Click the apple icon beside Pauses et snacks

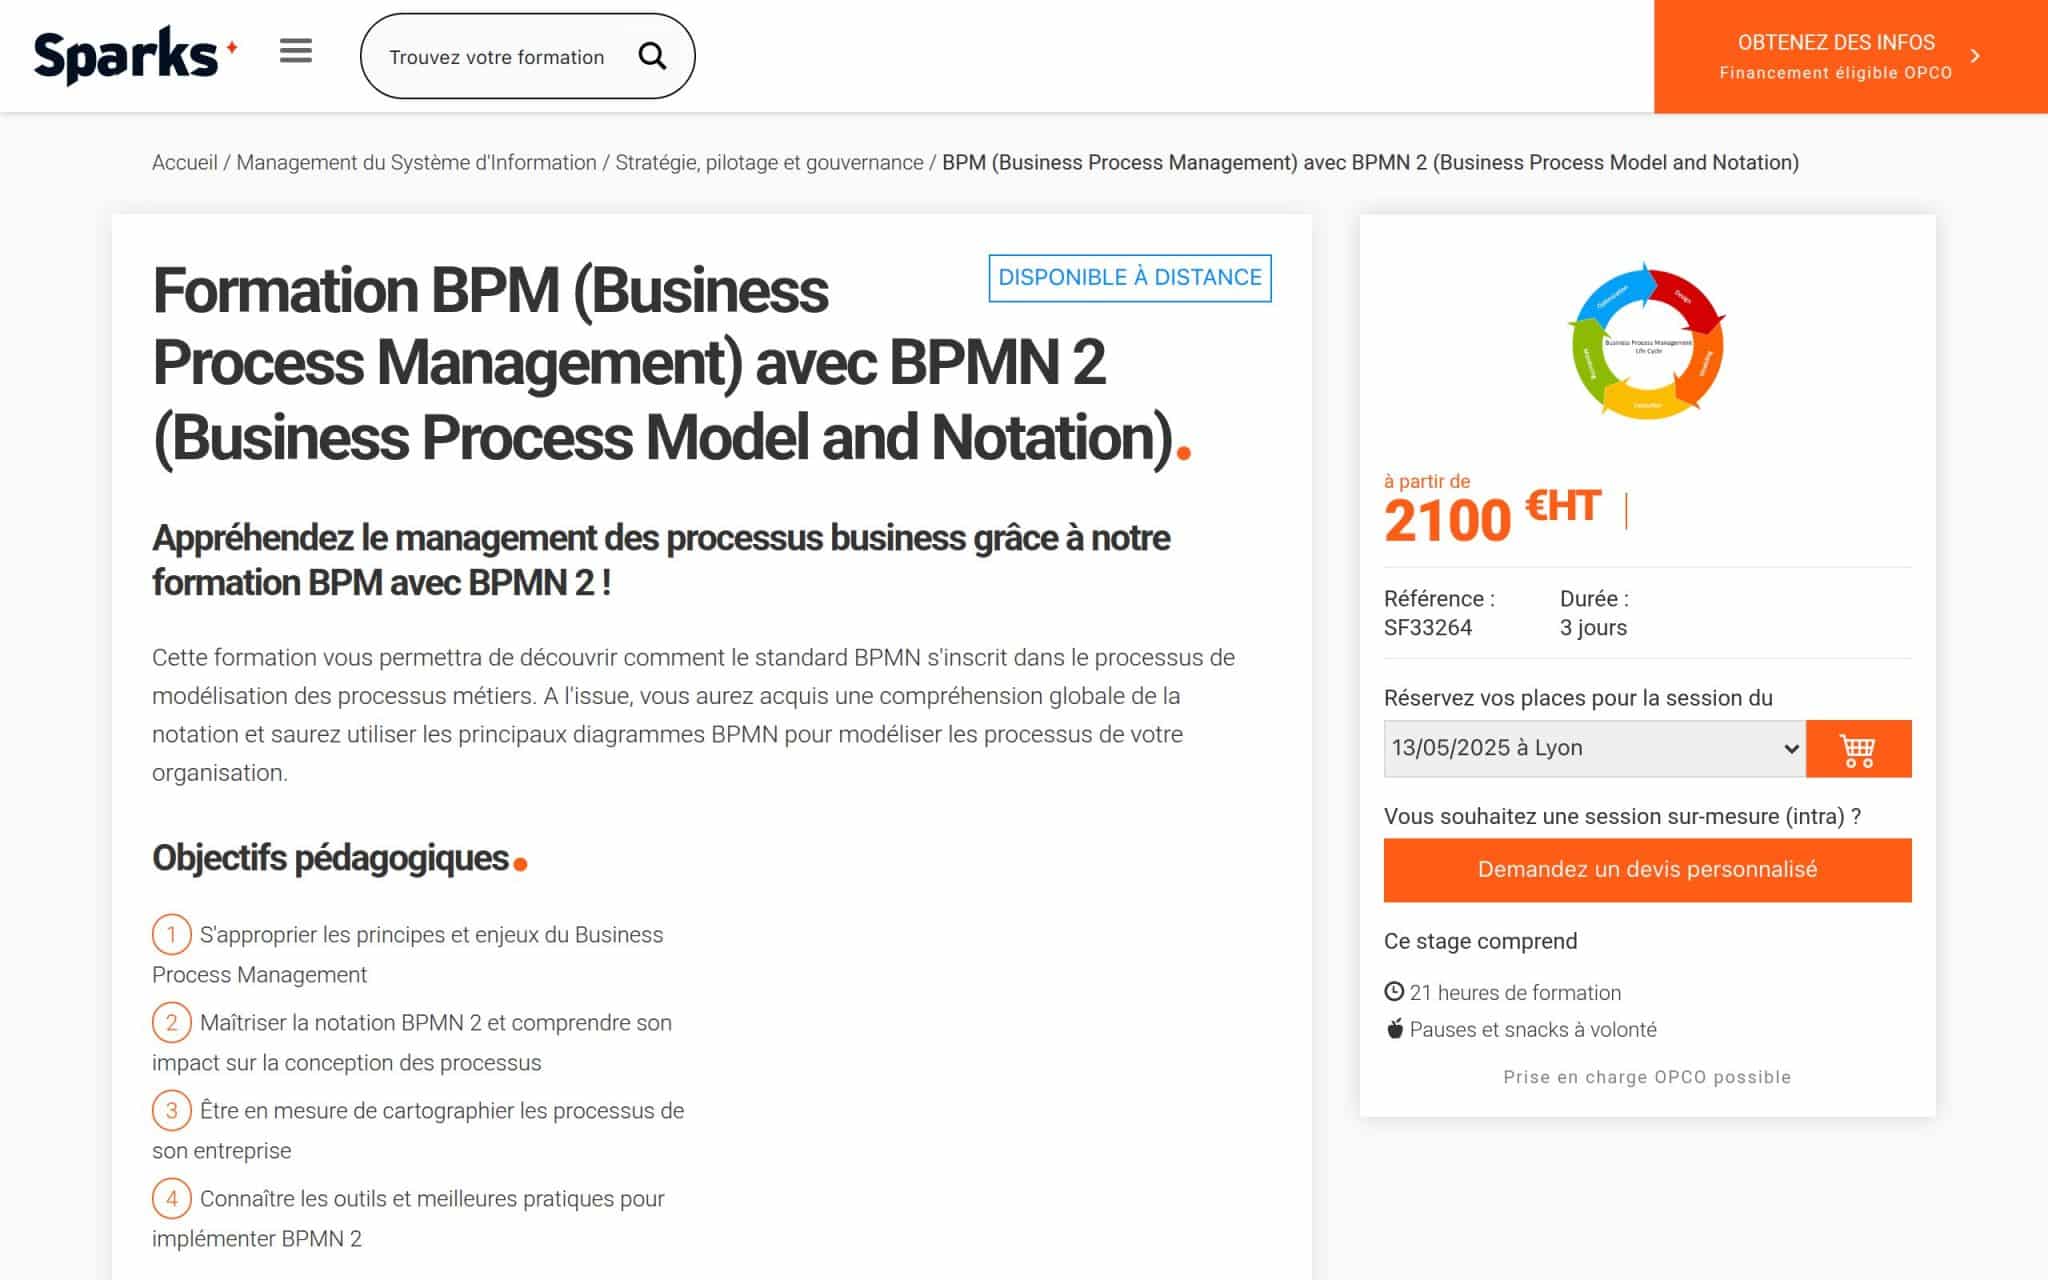(1395, 1029)
